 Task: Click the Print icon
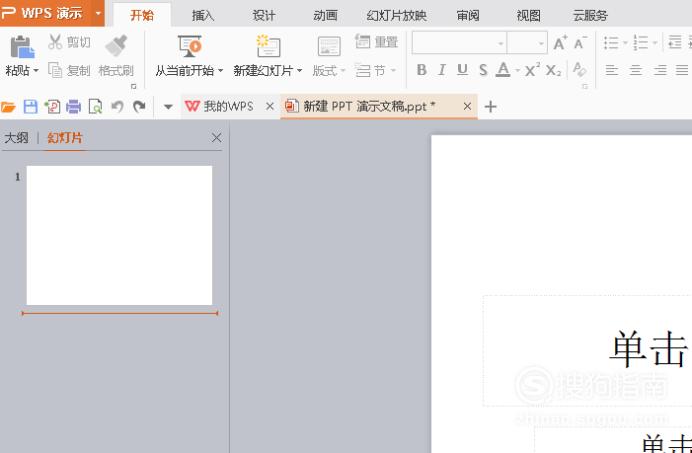[74, 106]
